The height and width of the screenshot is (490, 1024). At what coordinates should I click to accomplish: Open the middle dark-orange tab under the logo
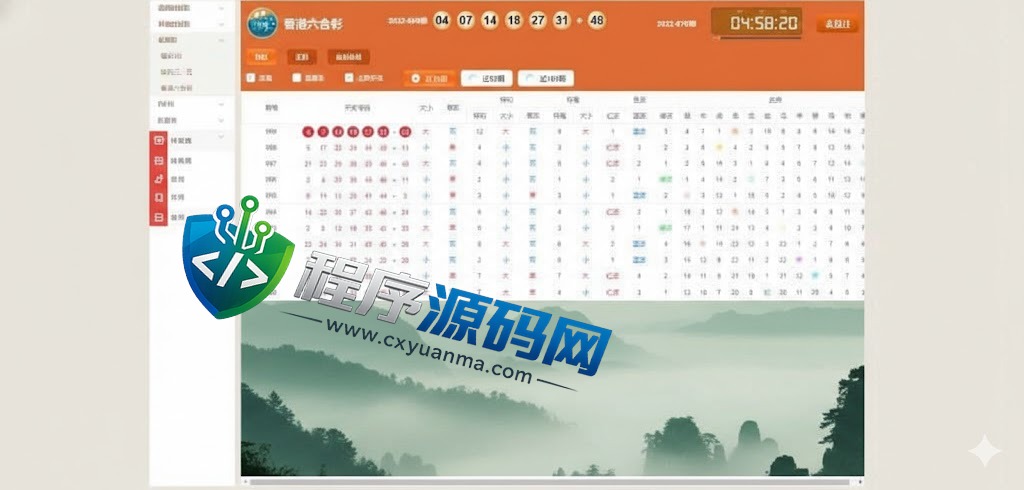[302, 57]
